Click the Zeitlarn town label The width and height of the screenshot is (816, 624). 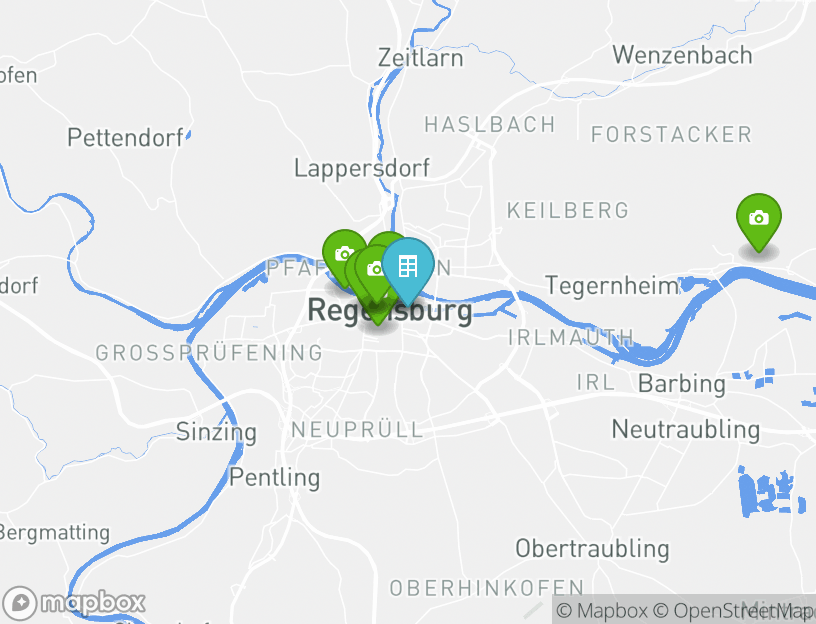coord(420,57)
